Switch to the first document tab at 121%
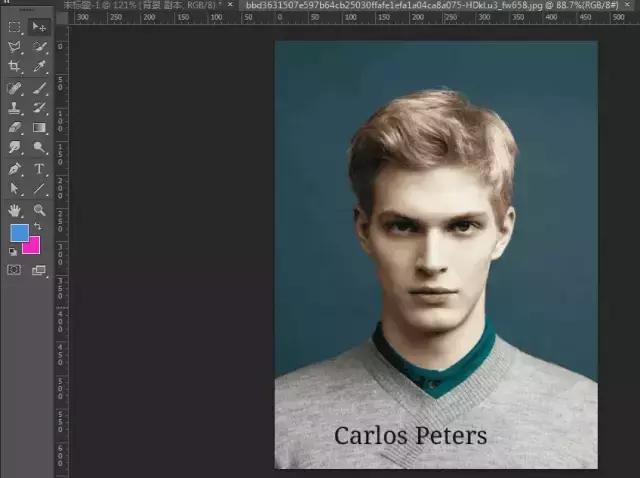 142,5
